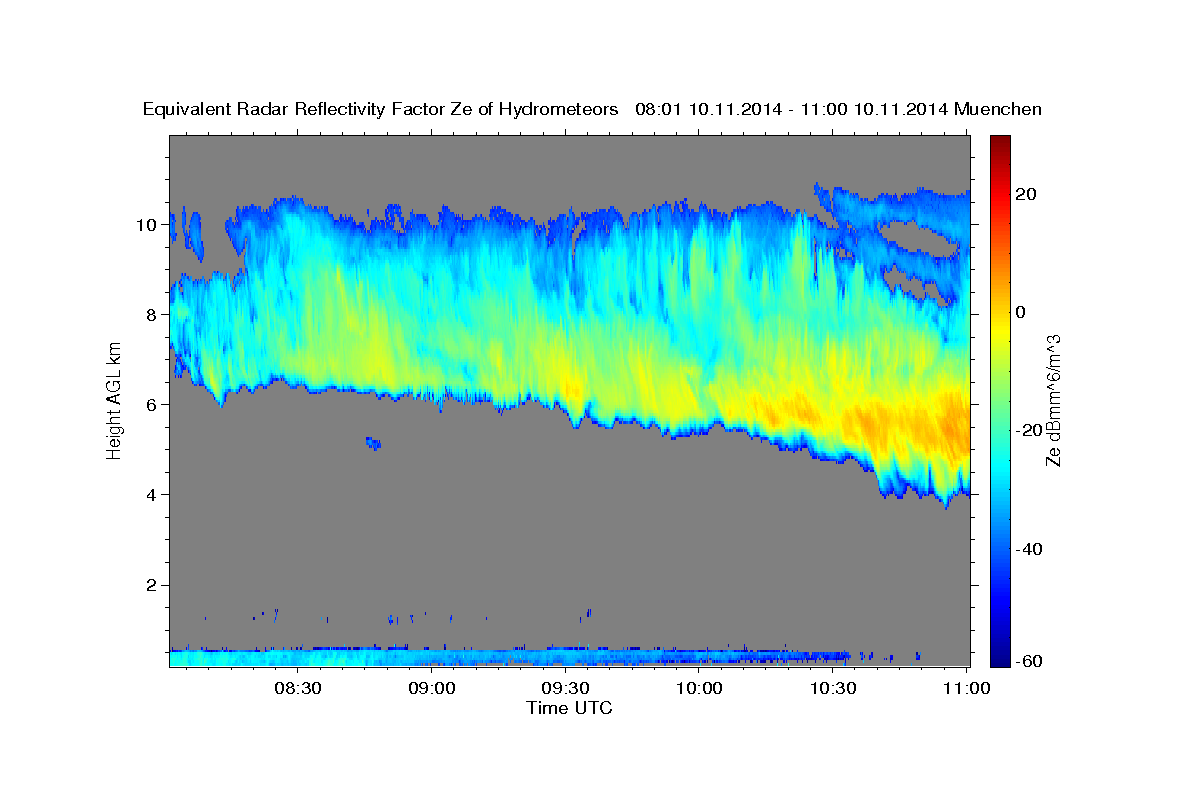Click the plot title 'Equivalent Radar Reflectivity Factor Ze of Hydrometeors'
Screen dimensions: 1200x800
(x=381, y=110)
